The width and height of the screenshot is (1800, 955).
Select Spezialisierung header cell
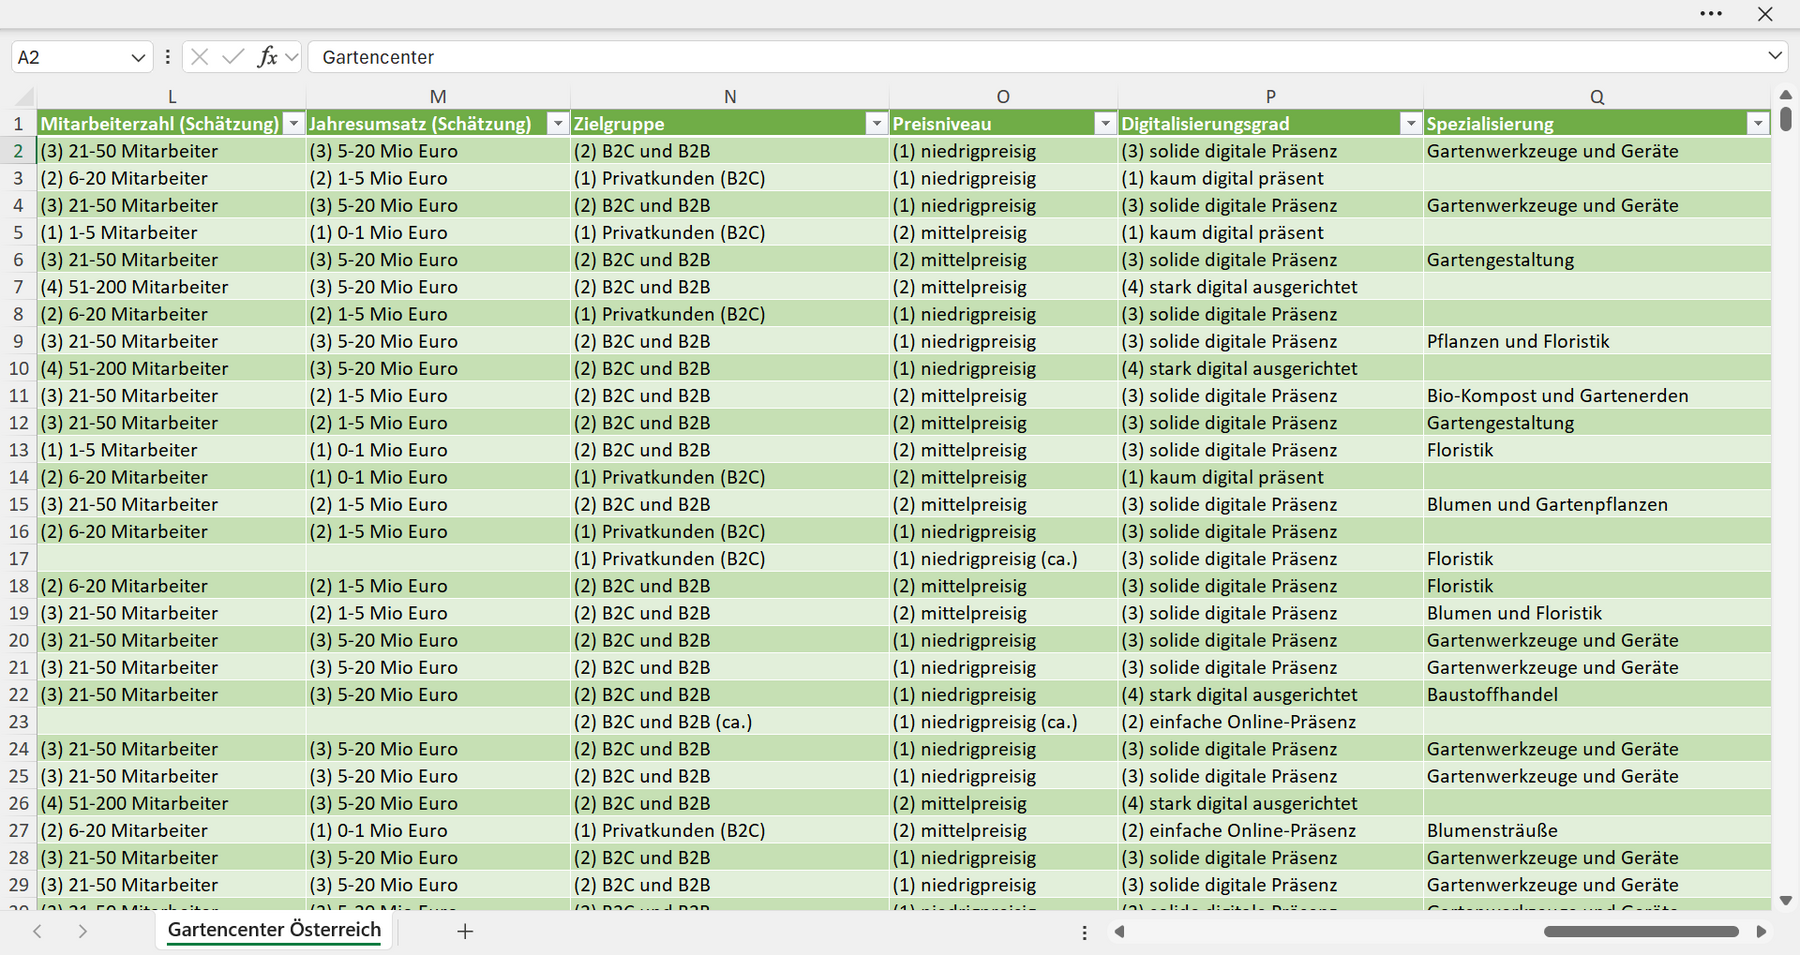(x=1597, y=124)
